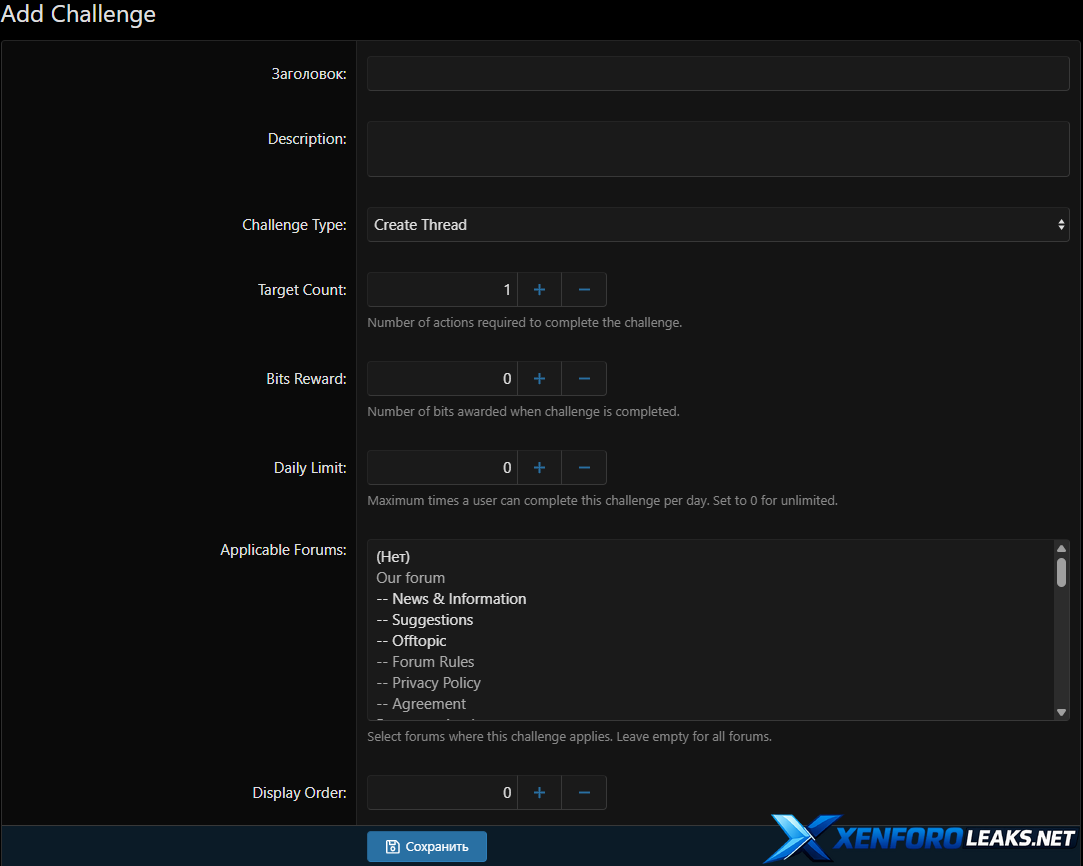Focus the Заголовок title input field

[717, 74]
